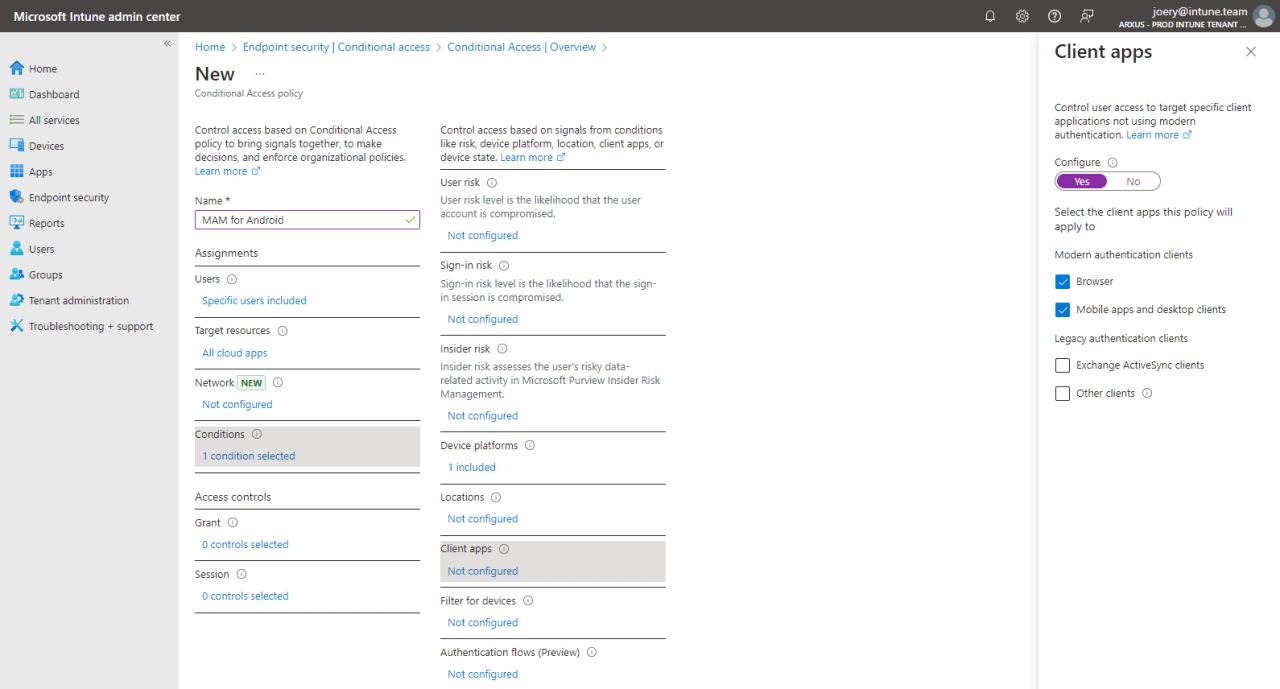
Task: Open the ellipsis menu next to New
Action: pyautogui.click(x=259, y=73)
